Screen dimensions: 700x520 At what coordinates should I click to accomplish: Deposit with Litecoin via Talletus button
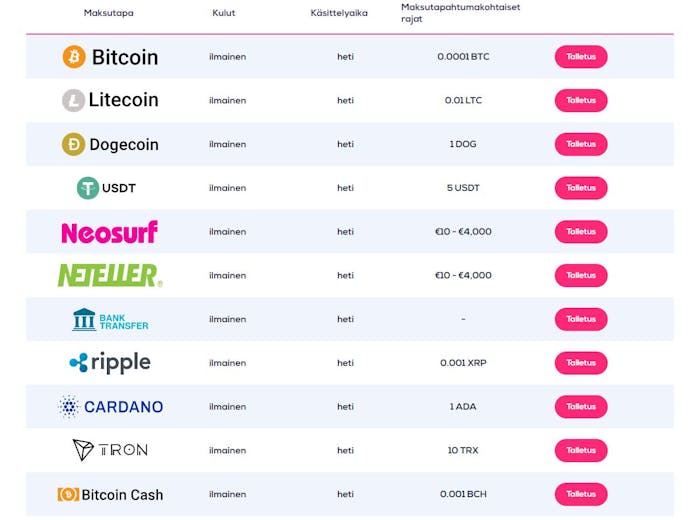tap(581, 100)
